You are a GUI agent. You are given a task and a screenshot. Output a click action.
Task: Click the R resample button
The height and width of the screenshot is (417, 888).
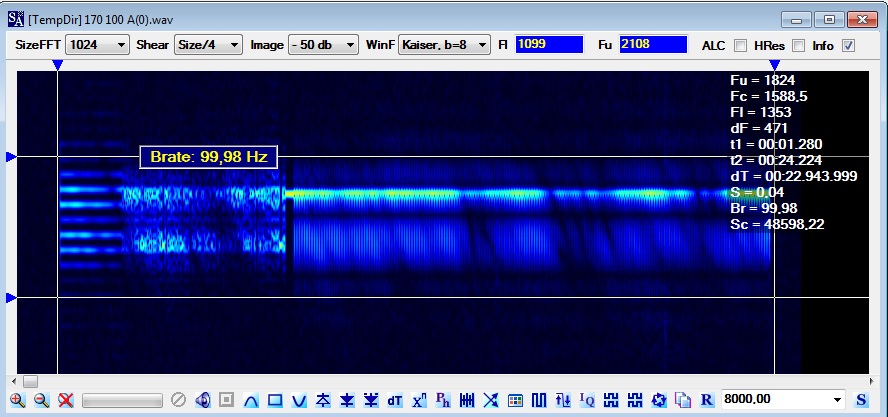point(707,400)
